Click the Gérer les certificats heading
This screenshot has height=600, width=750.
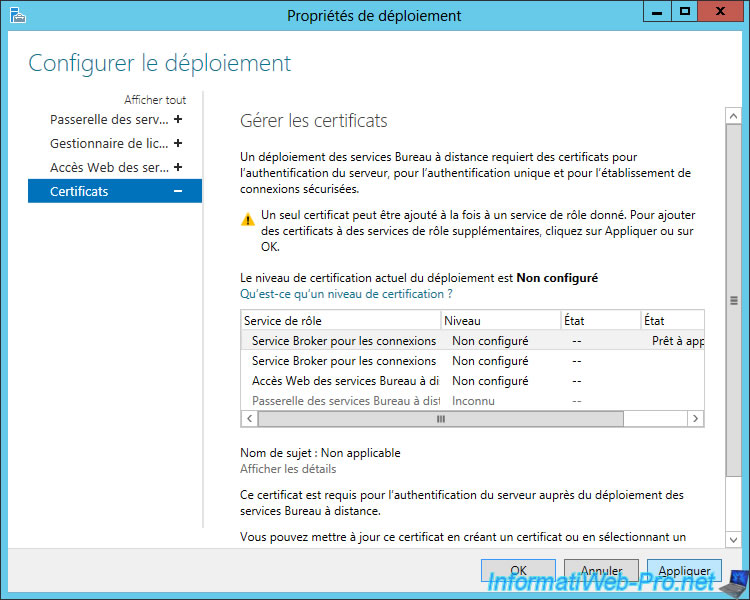click(x=314, y=121)
